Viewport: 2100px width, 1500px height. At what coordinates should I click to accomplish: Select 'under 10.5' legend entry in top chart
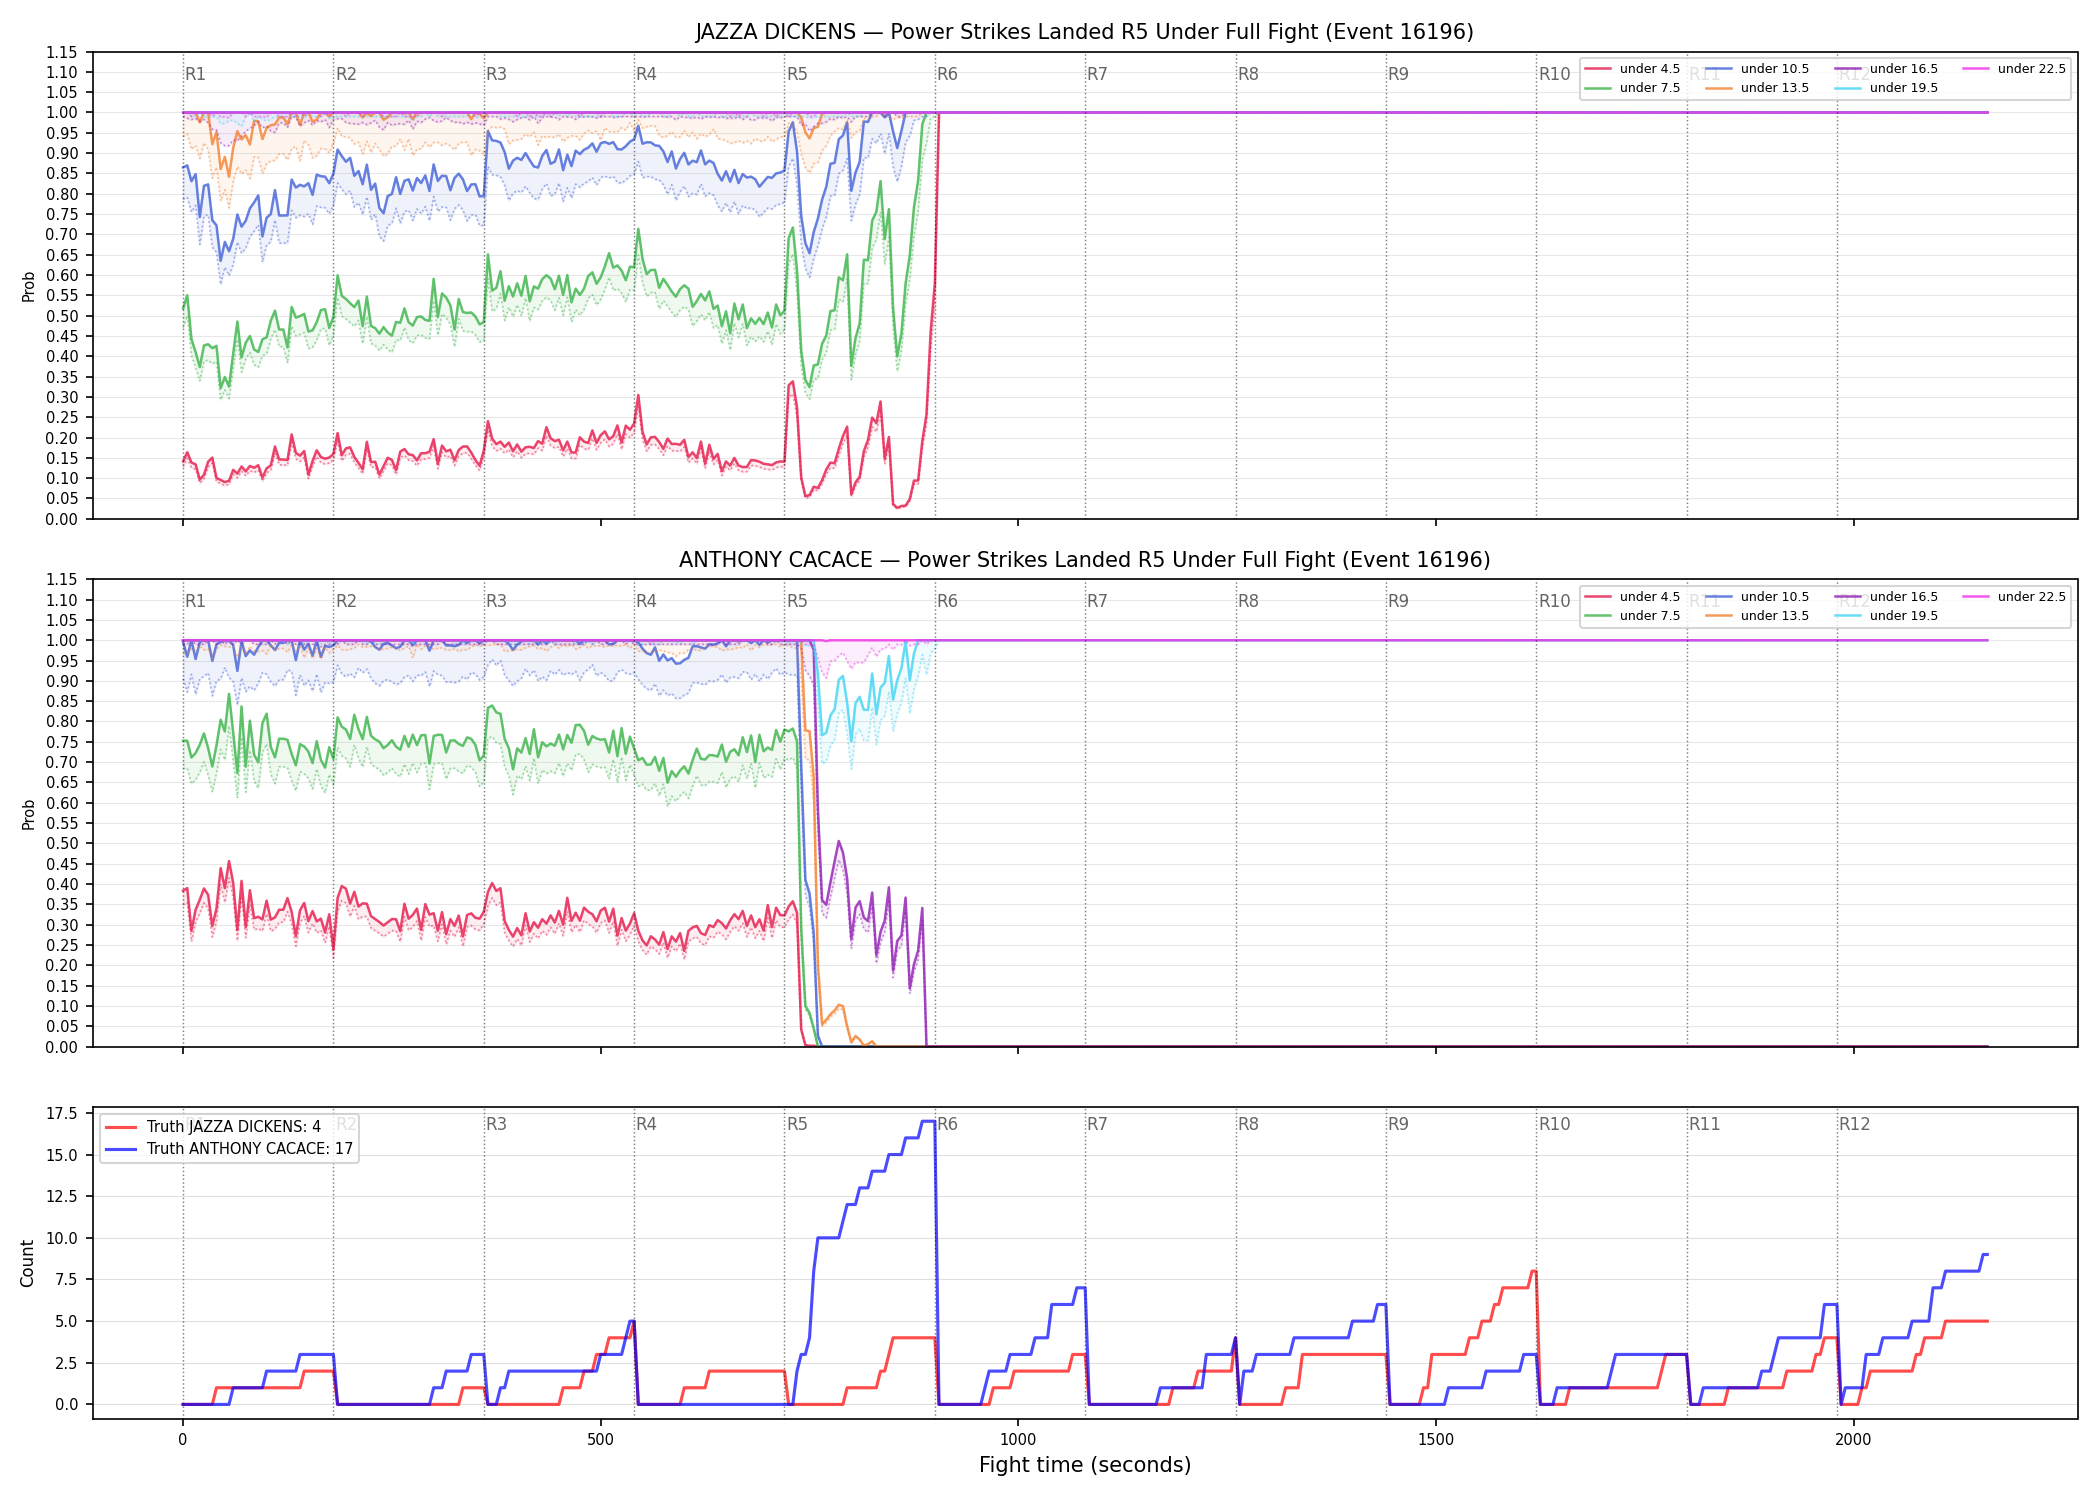pyautogui.click(x=1757, y=69)
